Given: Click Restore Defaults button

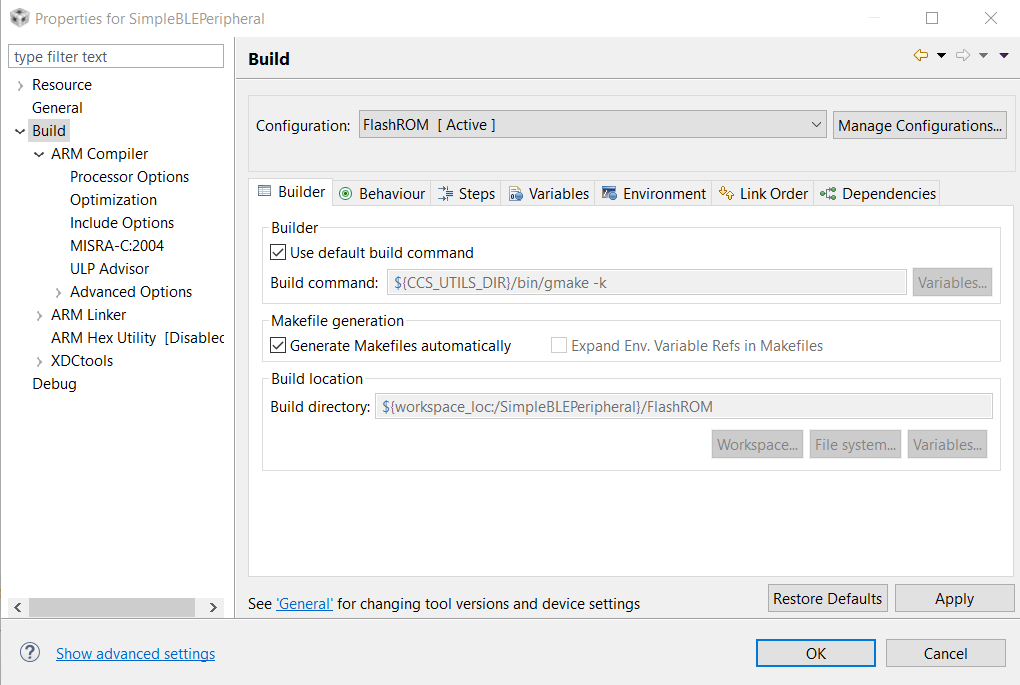Looking at the screenshot, I should (827, 598).
